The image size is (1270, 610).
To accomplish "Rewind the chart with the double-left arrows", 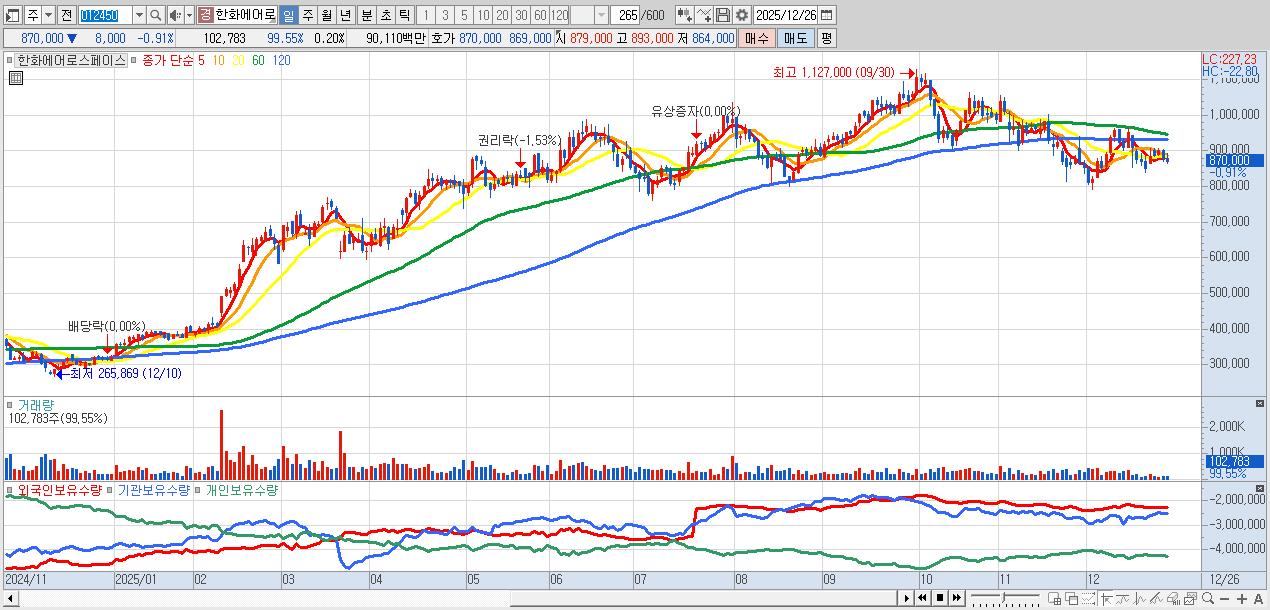I will 922,598.
